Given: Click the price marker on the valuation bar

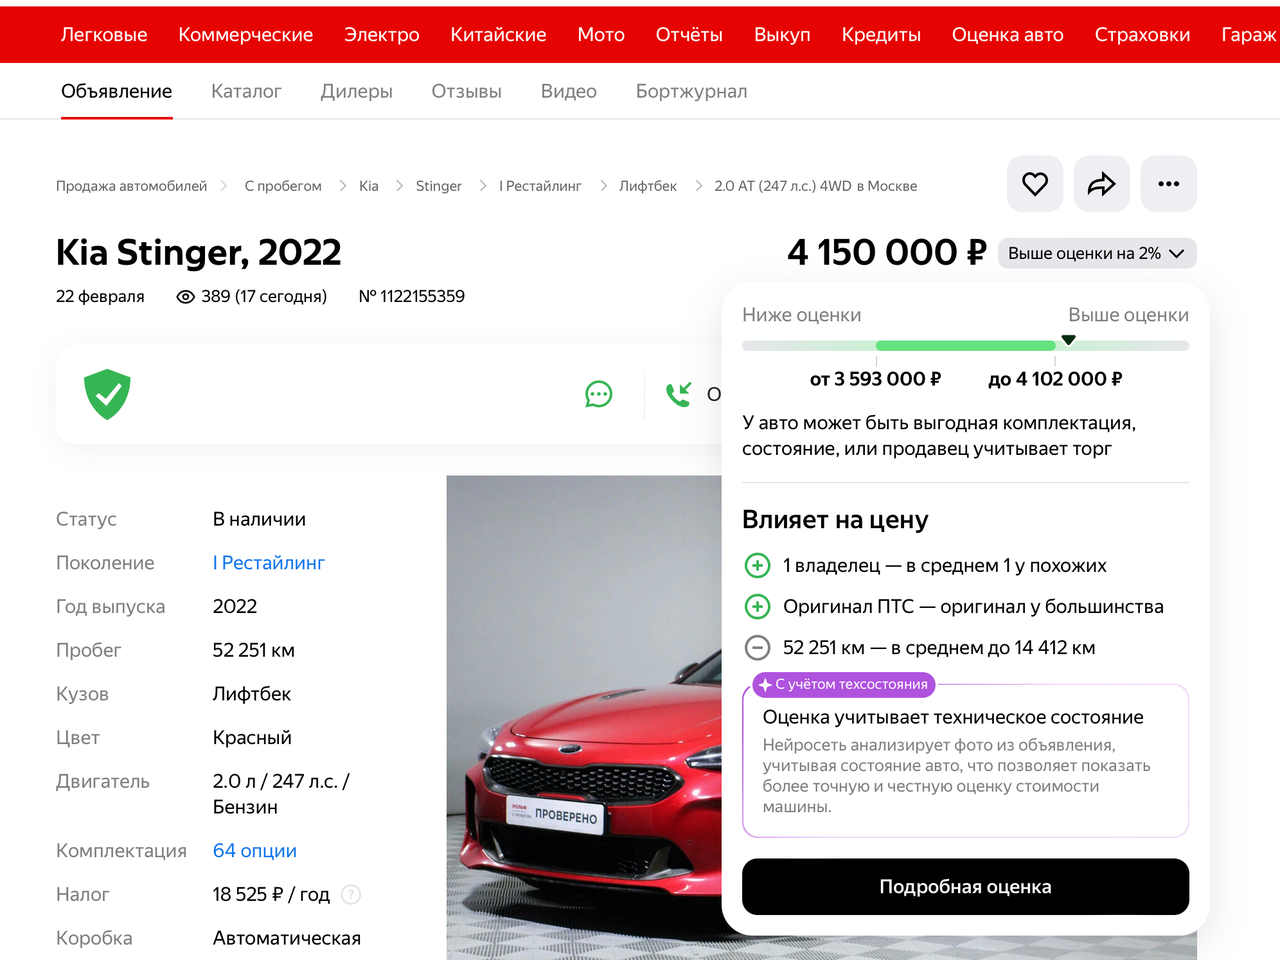Looking at the screenshot, I should tap(1068, 340).
